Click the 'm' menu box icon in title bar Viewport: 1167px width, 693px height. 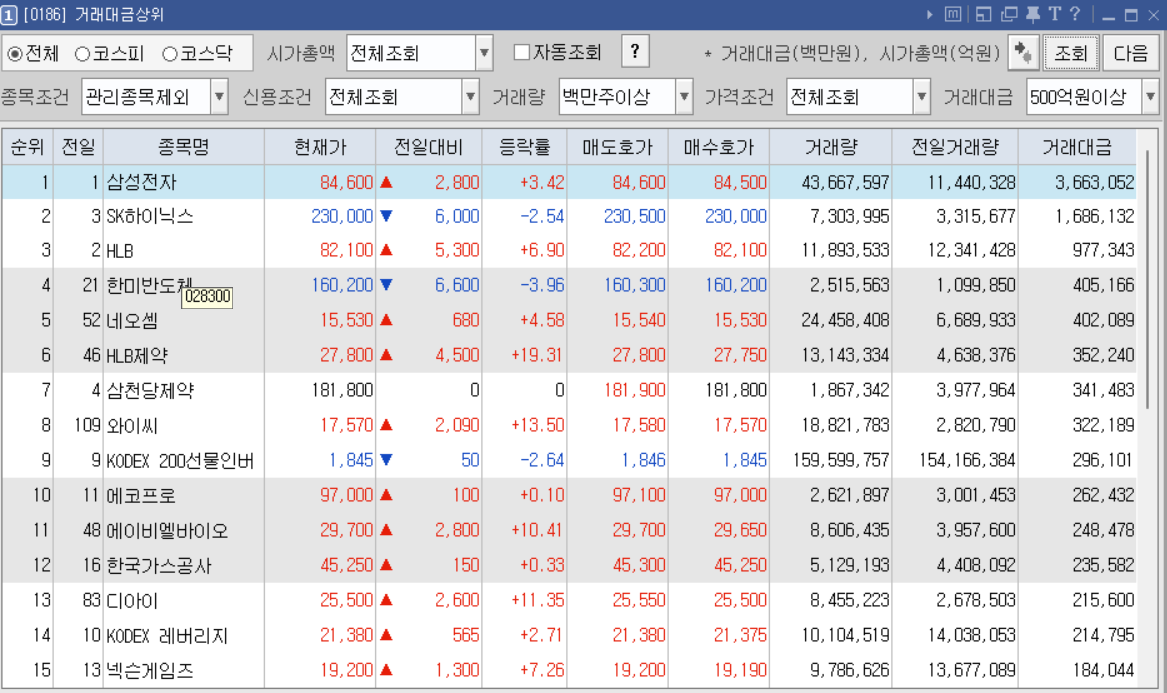click(x=953, y=14)
